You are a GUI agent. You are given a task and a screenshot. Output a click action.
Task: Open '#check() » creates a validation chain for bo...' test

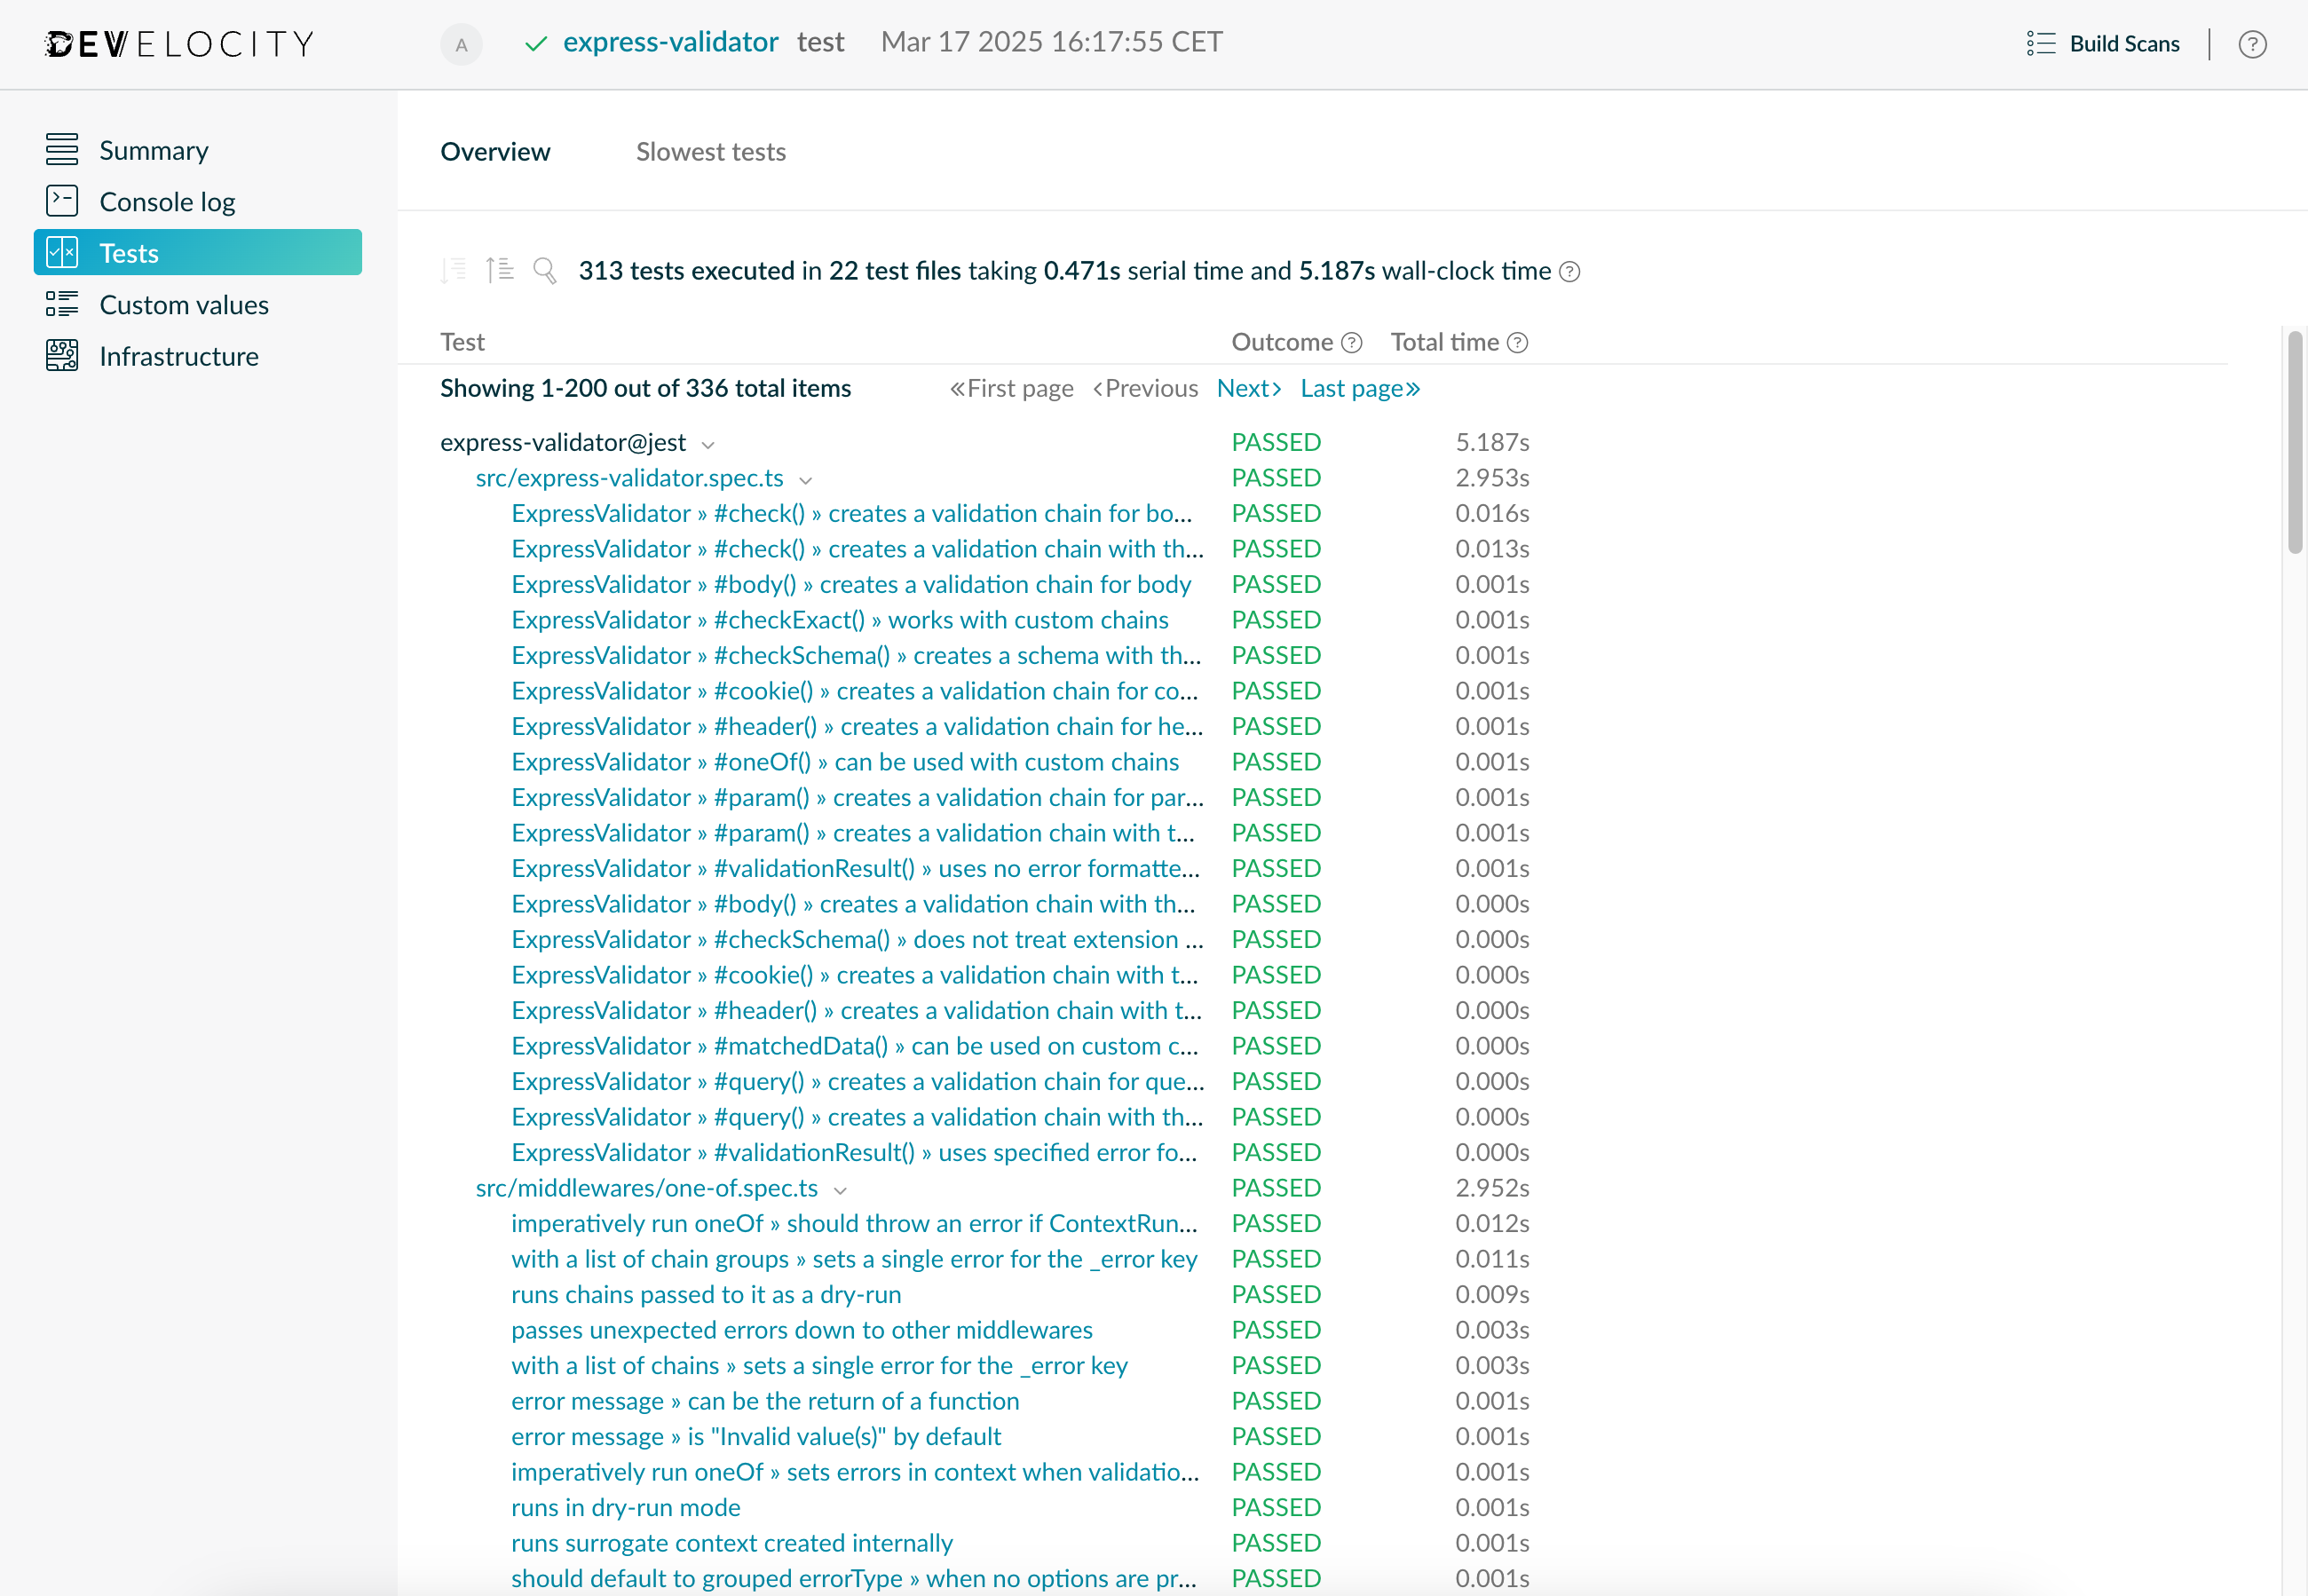[x=852, y=513]
